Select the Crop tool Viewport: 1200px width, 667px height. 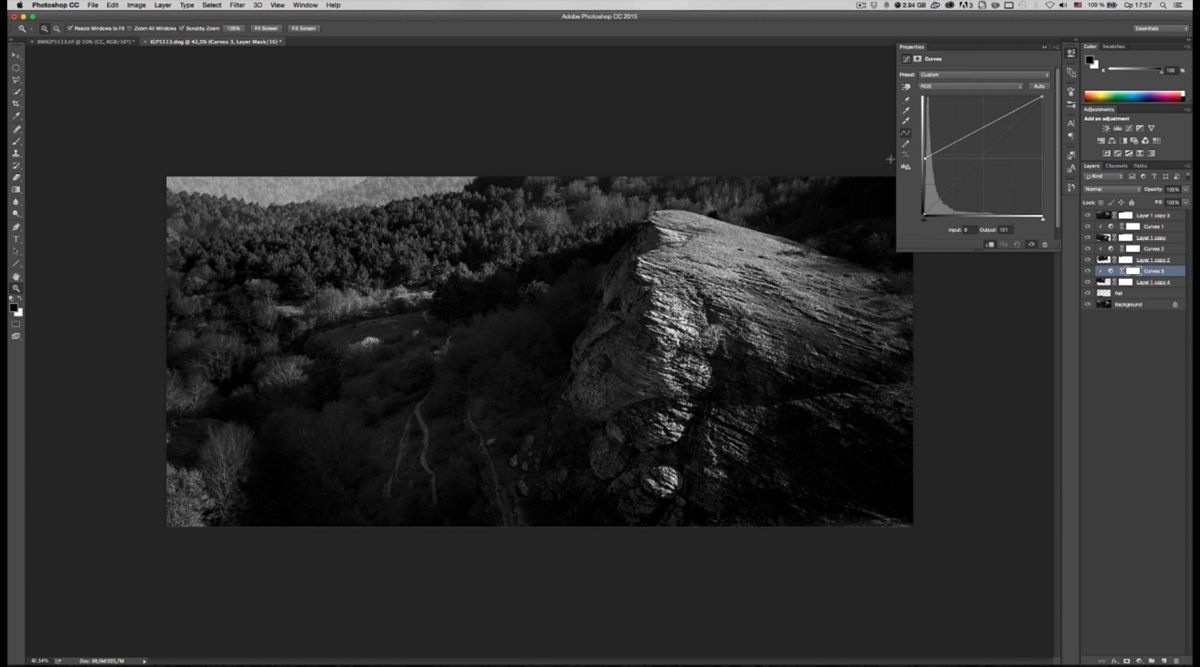pyautogui.click(x=16, y=104)
